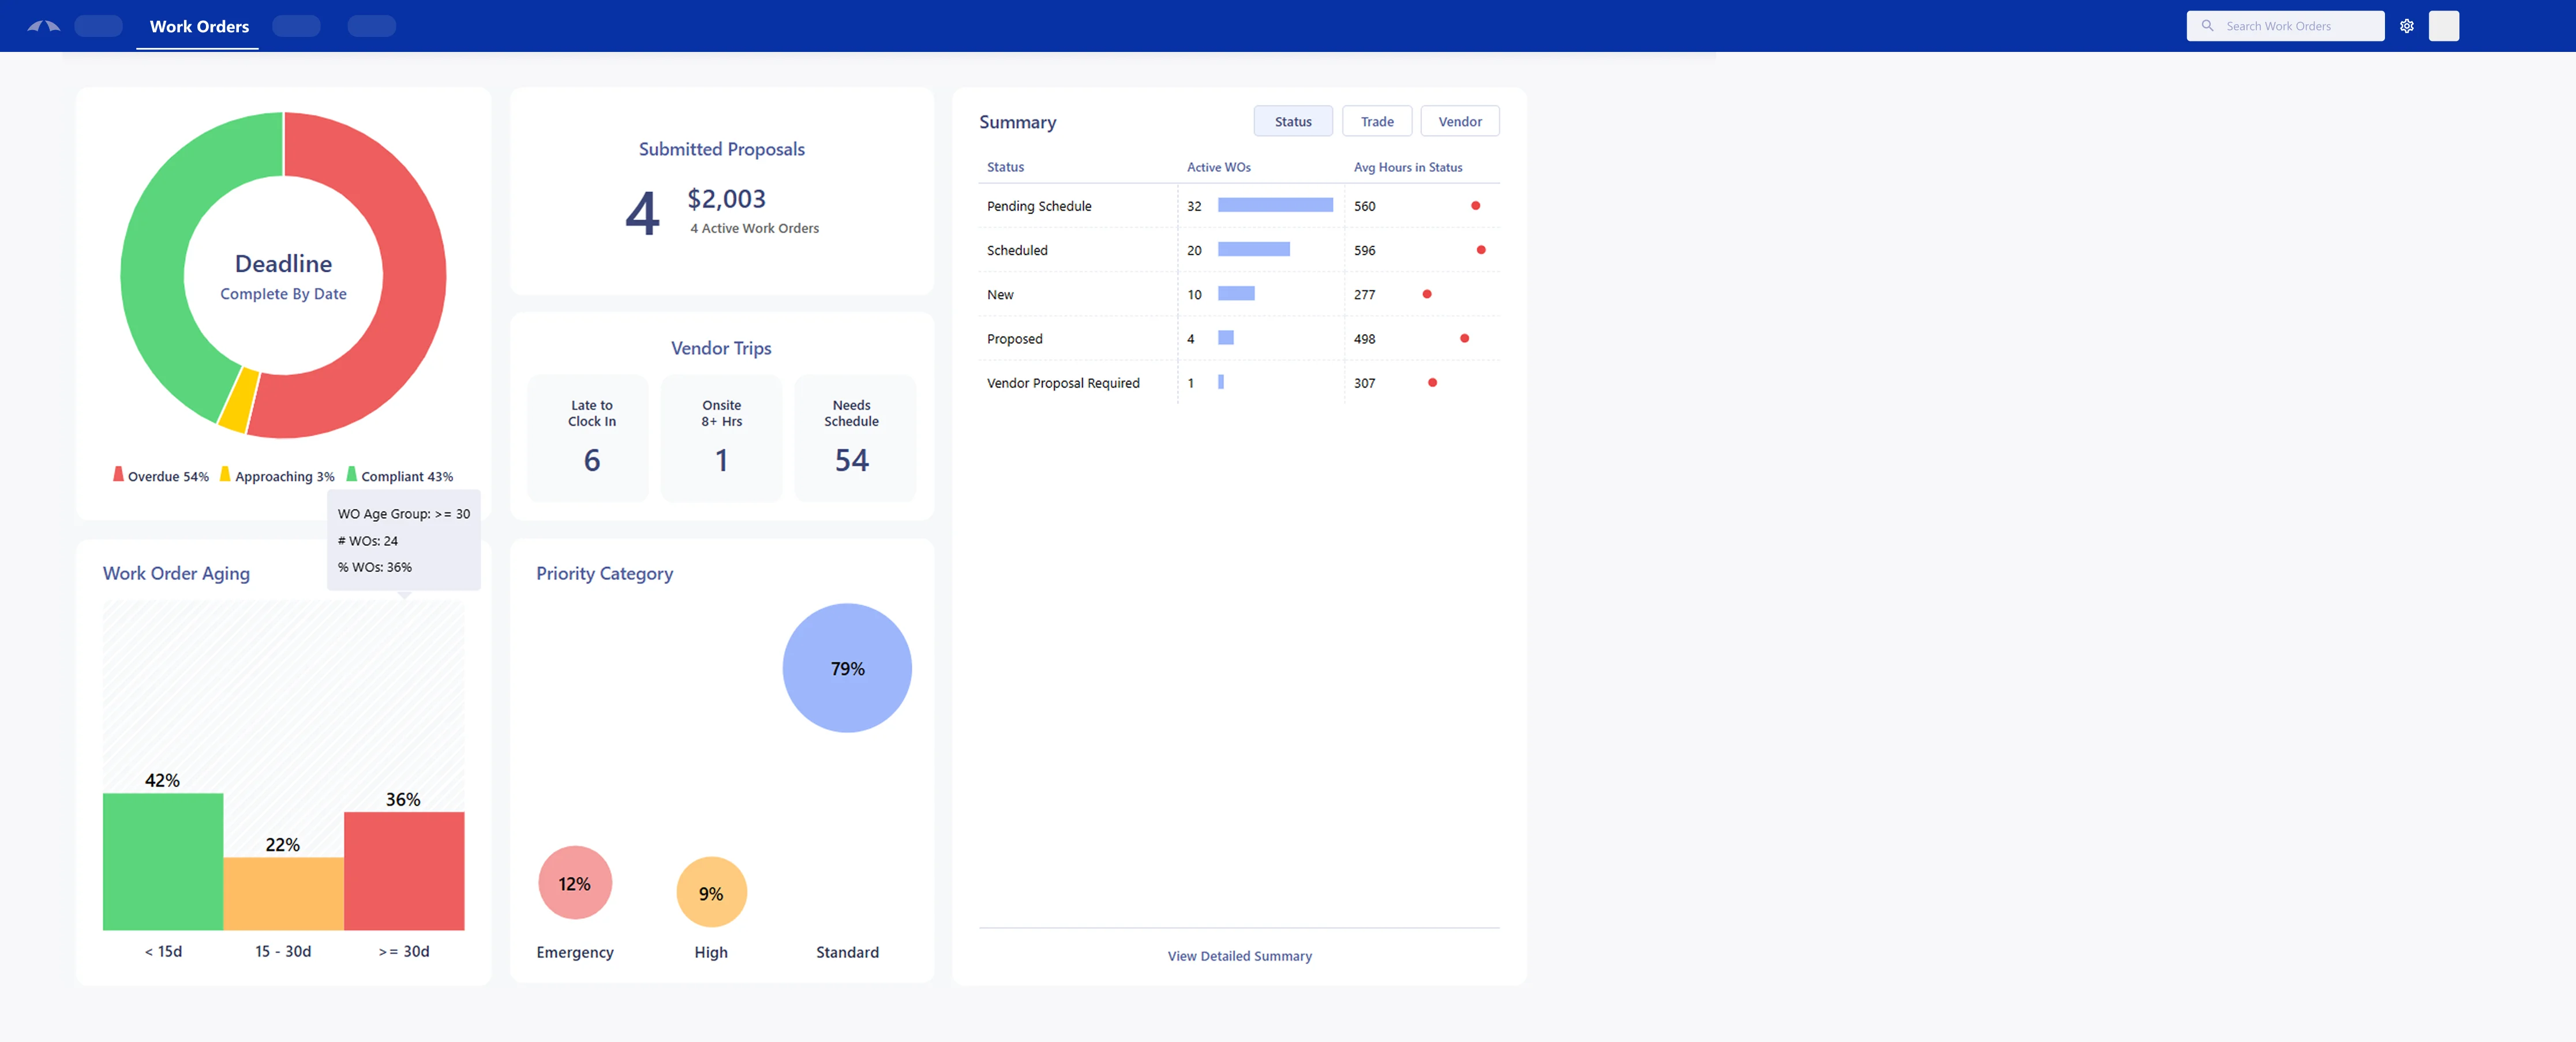Click the red >= 30d aging bar
The height and width of the screenshot is (1042, 2576).
tap(404, 871)
